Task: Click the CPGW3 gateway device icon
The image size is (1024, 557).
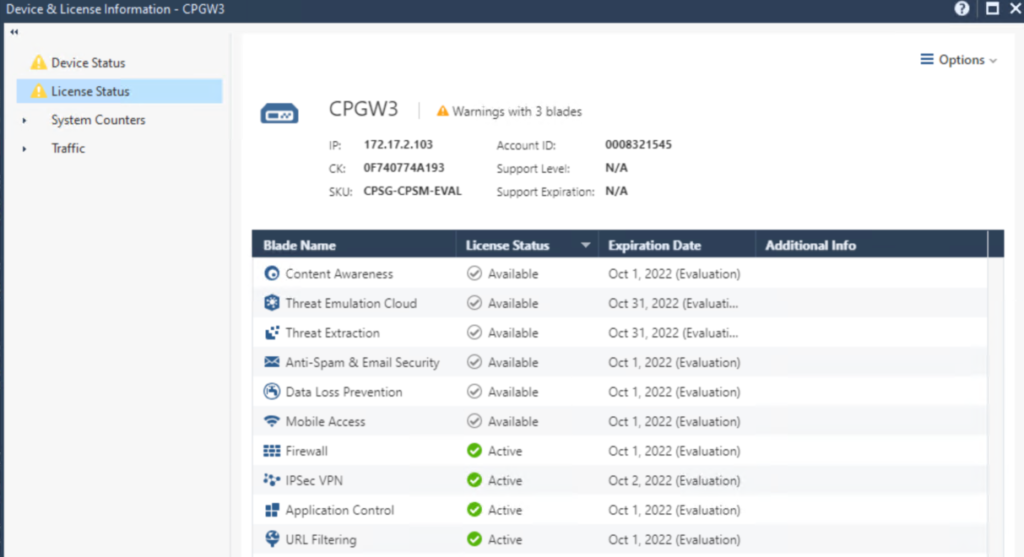Action: pos(280,114)
